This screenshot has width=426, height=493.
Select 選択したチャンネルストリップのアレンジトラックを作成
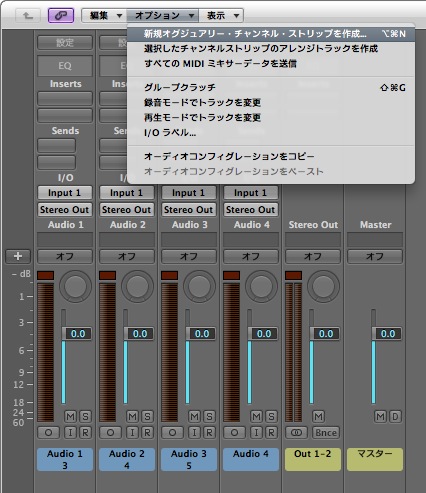coord(271,49)
